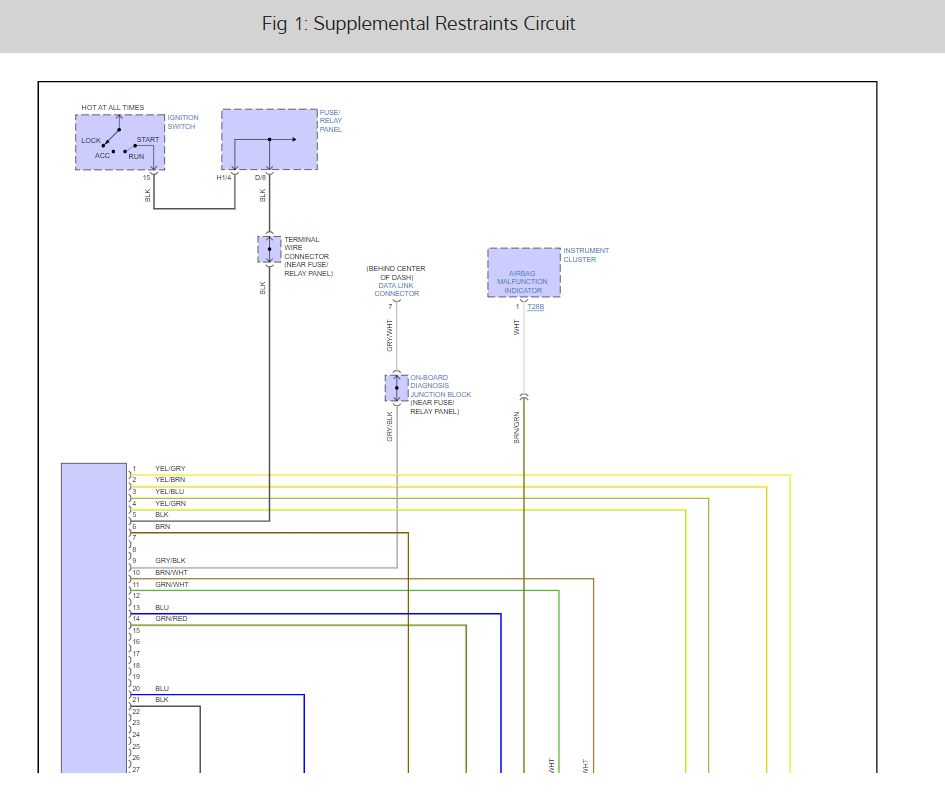This screenshot has height=796, width=945.
Task: Click the GRY/BLK label at pin 9
Action: [x=171, y=560]
